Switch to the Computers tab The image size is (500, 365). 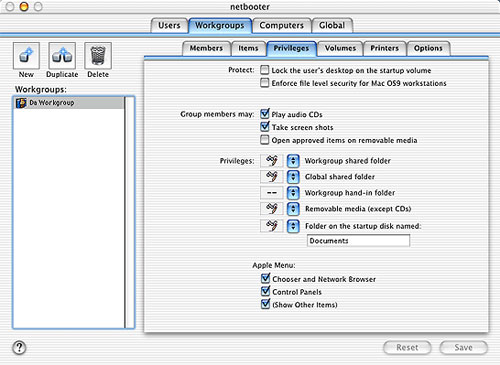282,25
